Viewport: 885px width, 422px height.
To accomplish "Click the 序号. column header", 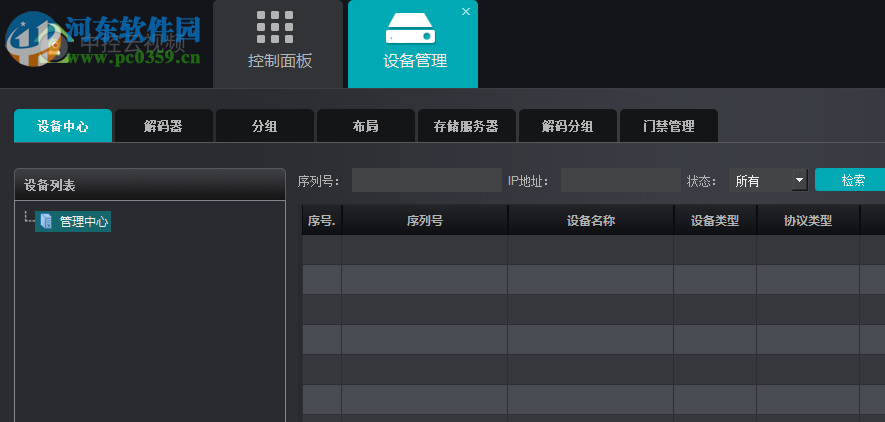I will click(322, 221).
